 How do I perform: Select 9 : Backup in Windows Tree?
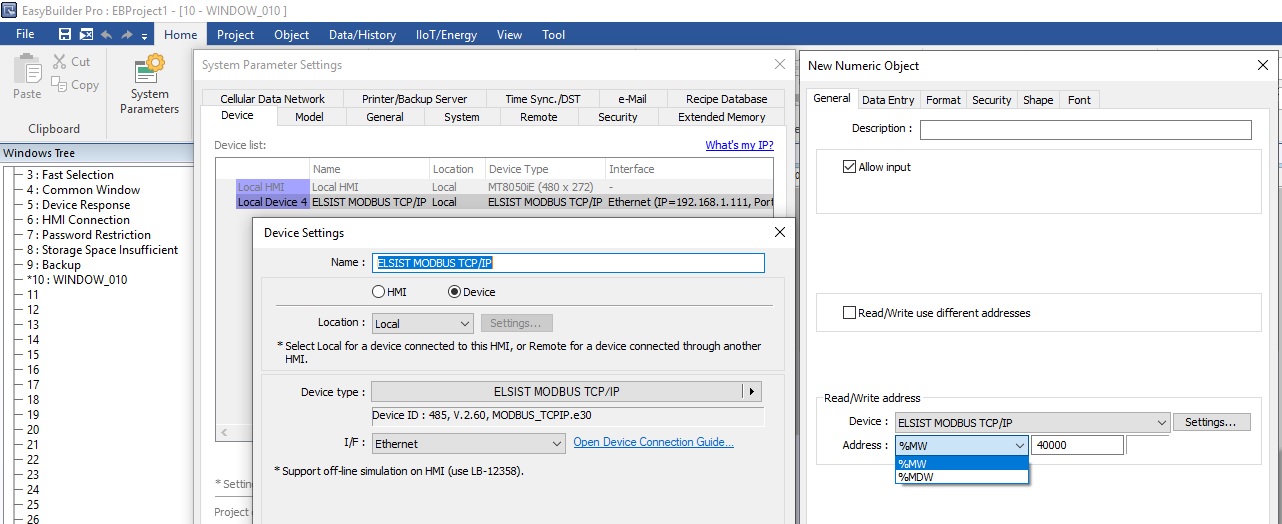[54, 265]
